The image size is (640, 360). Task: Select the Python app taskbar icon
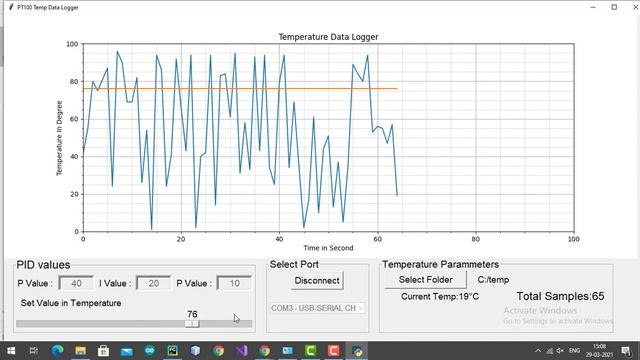[357, 351]
